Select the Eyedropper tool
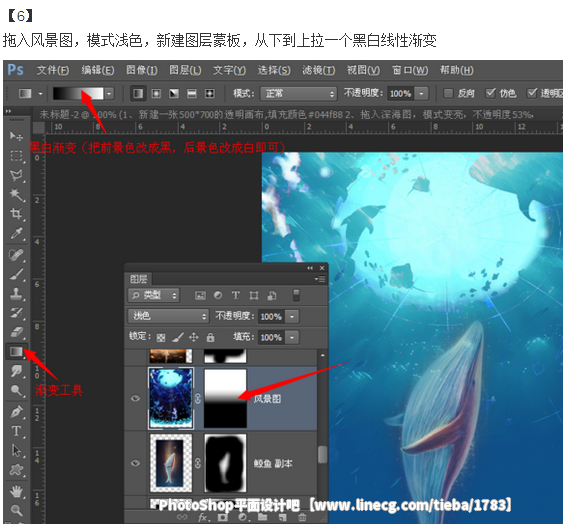567x524 pixels. click(x=16, y=233)
